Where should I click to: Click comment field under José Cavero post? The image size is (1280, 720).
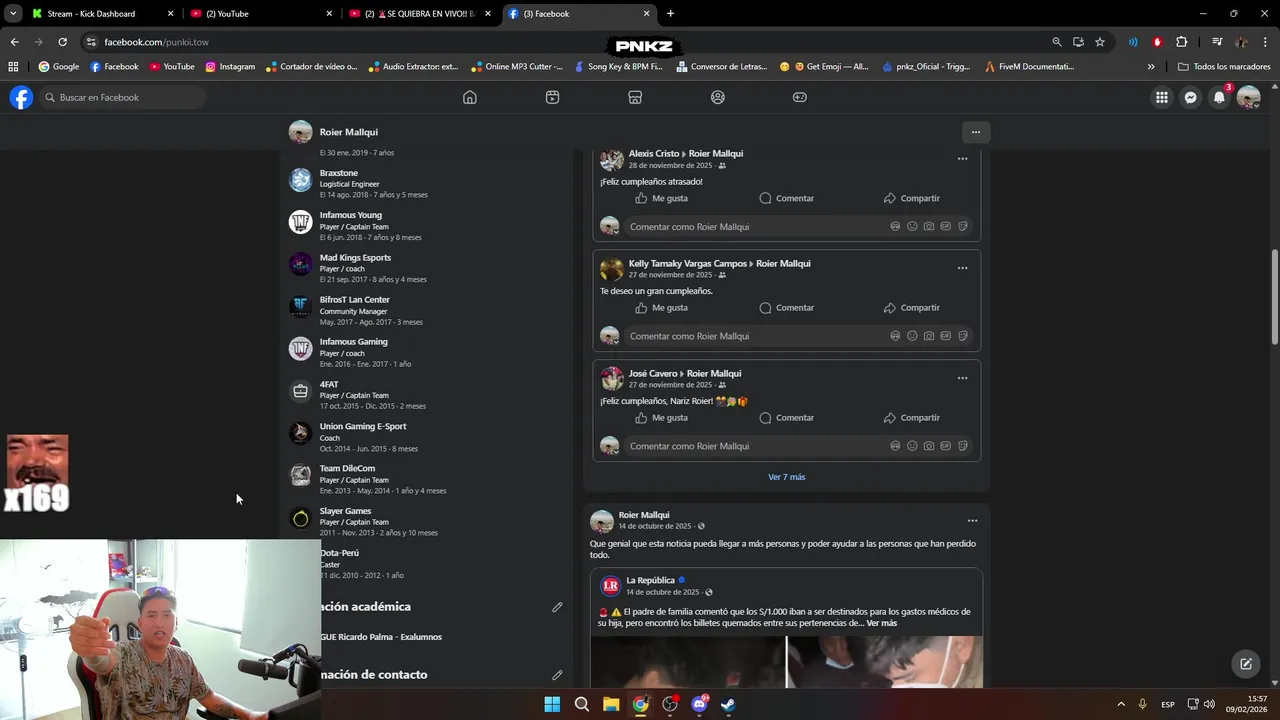pos(799,446)
